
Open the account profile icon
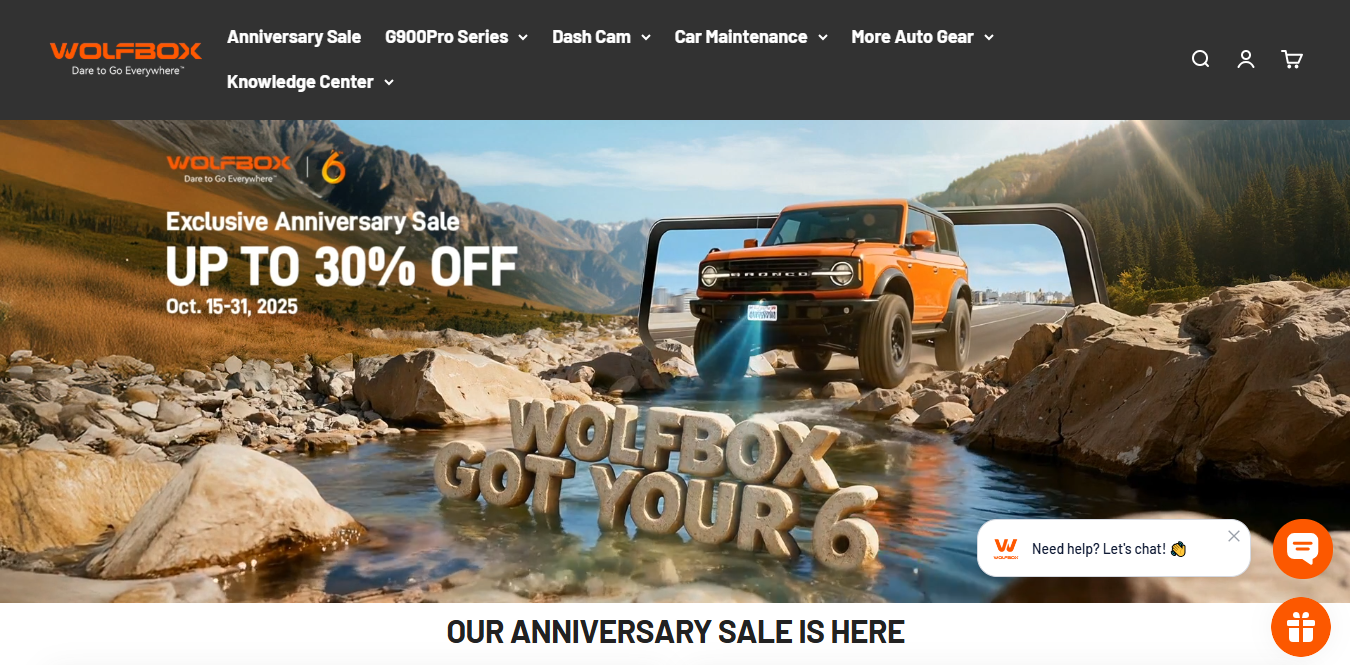1246,59
